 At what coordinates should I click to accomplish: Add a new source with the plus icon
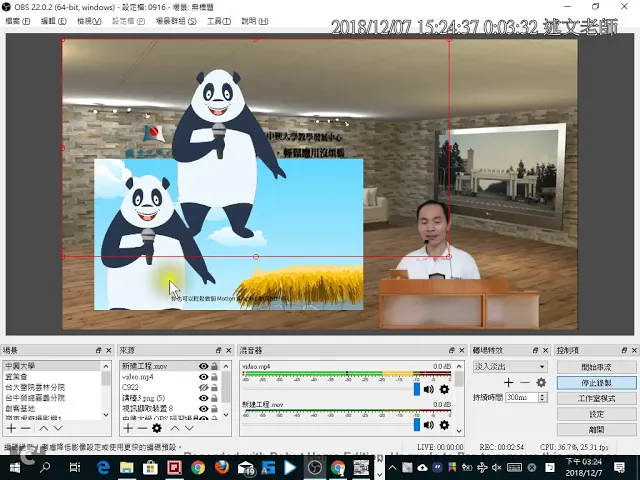point(128,428)
